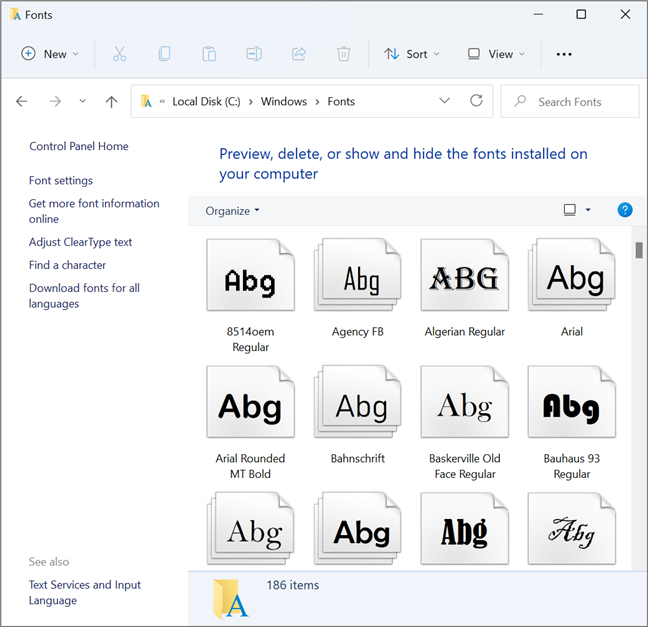
Task: Open Get more font information online
Action: click(x=94, y=211)
